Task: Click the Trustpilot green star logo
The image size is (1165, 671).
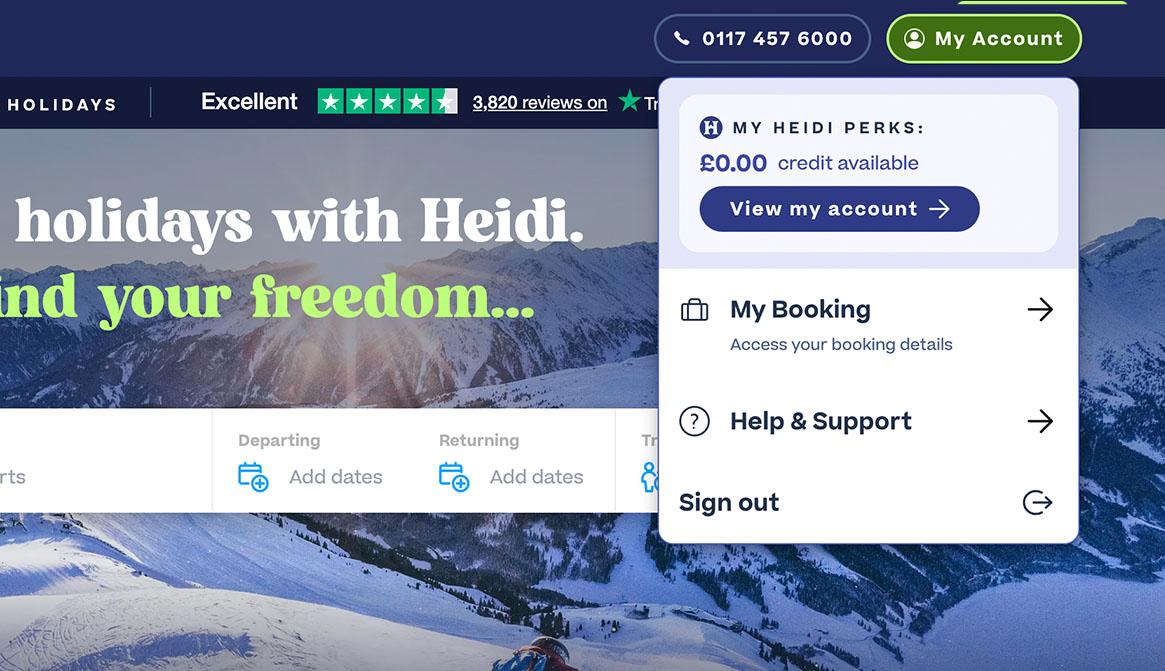Action: click(629, 100)
